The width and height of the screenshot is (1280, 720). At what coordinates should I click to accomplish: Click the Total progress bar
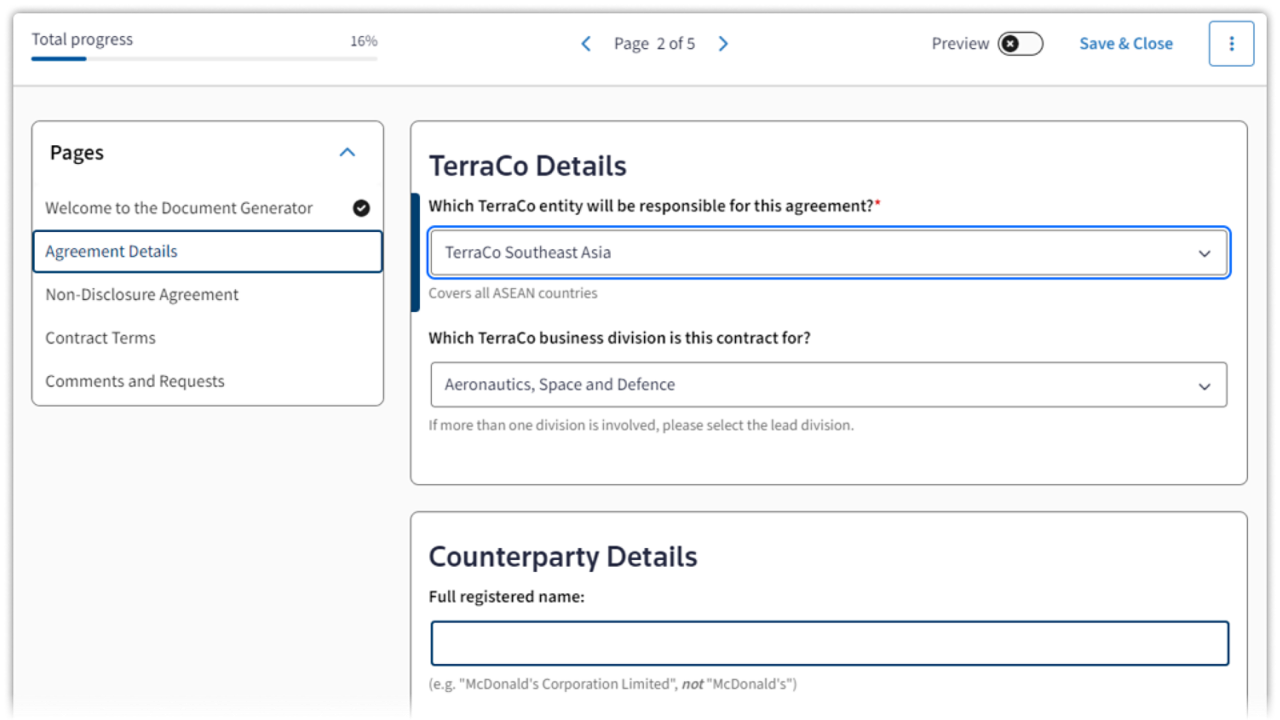tap(204, 59)
